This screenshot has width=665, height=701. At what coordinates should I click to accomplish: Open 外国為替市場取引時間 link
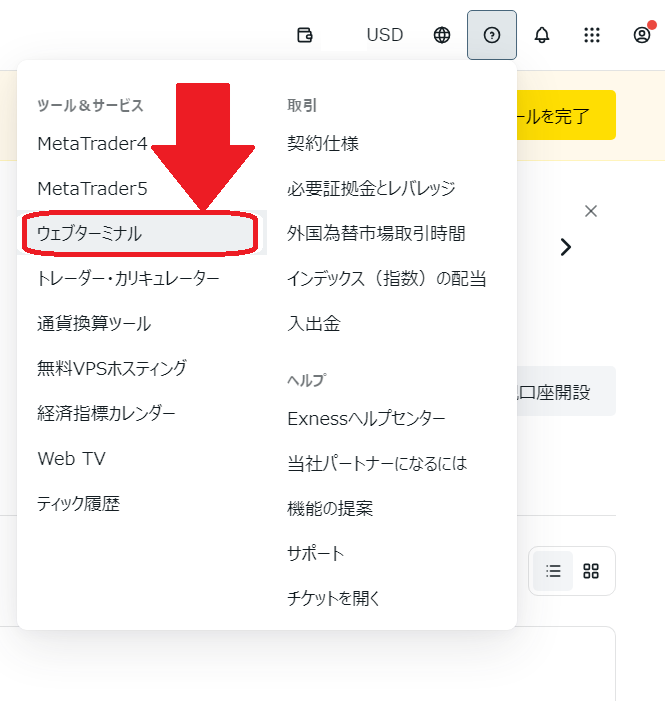tap(377, 233)
